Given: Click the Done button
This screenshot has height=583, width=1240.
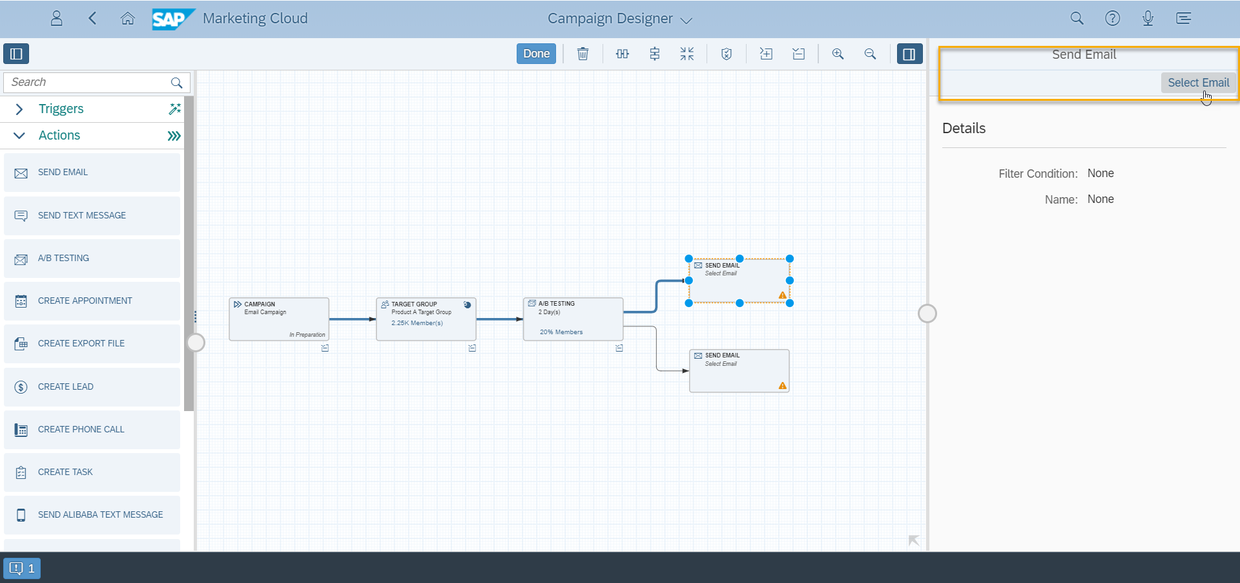Looking at the screenshot, I should point(536,54).
